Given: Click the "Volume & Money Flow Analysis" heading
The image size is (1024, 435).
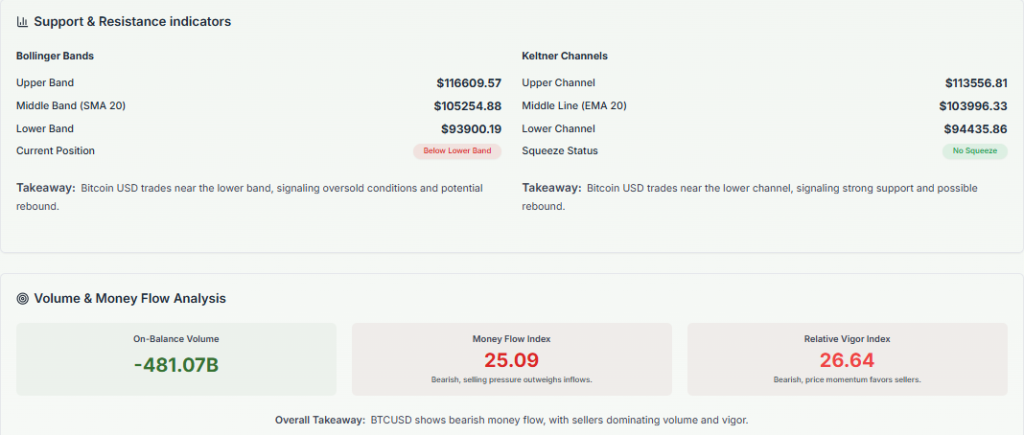Looking at the screenshot, I should [130, 298].
